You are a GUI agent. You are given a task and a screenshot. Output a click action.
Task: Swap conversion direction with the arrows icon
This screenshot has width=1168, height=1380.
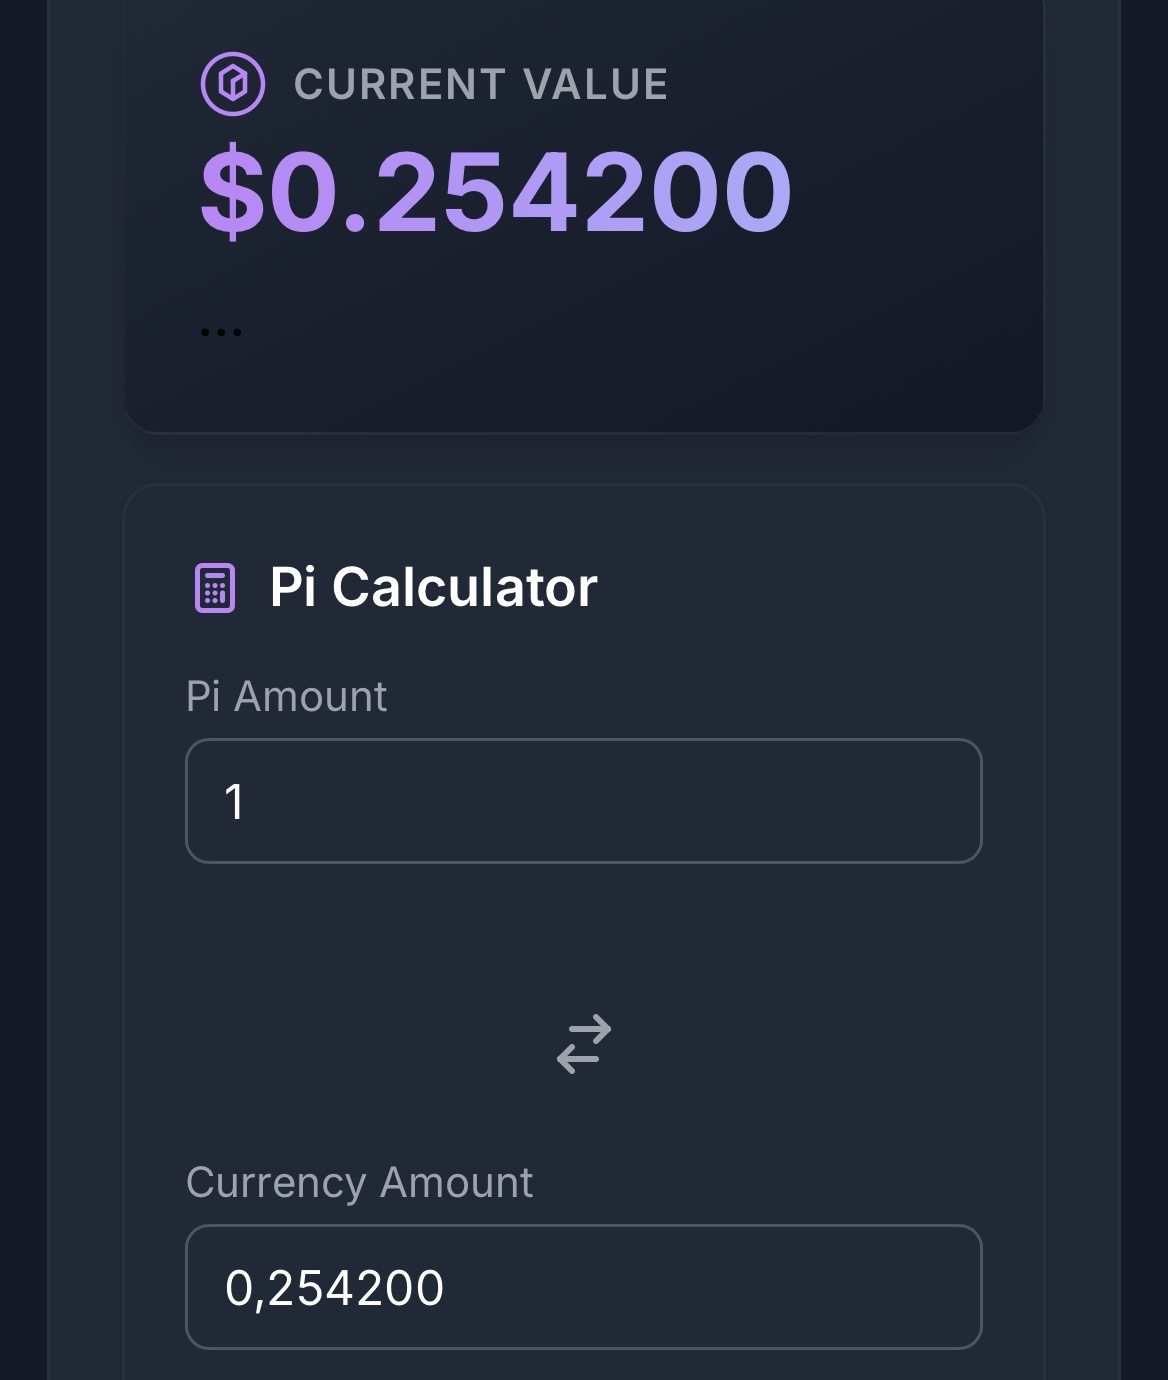tap(584, 1044)
